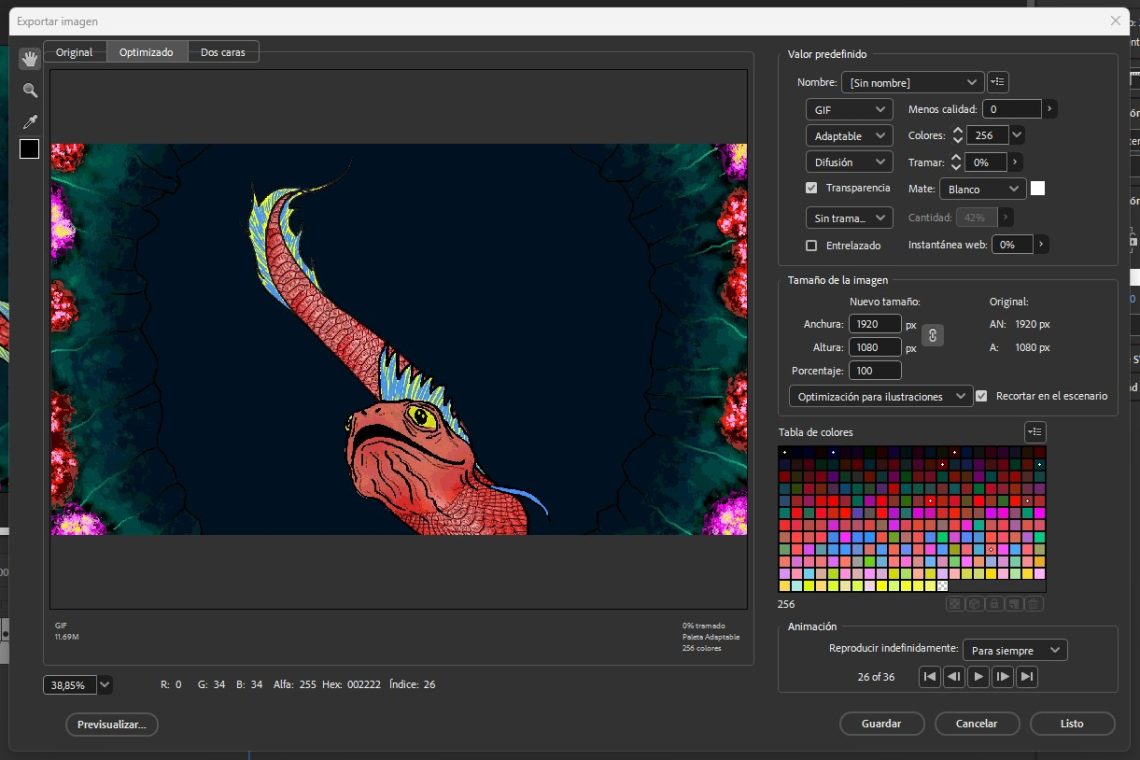Click the Guardar button
The width and height of the screenshot is (1140, 760).
pos(881,723)
